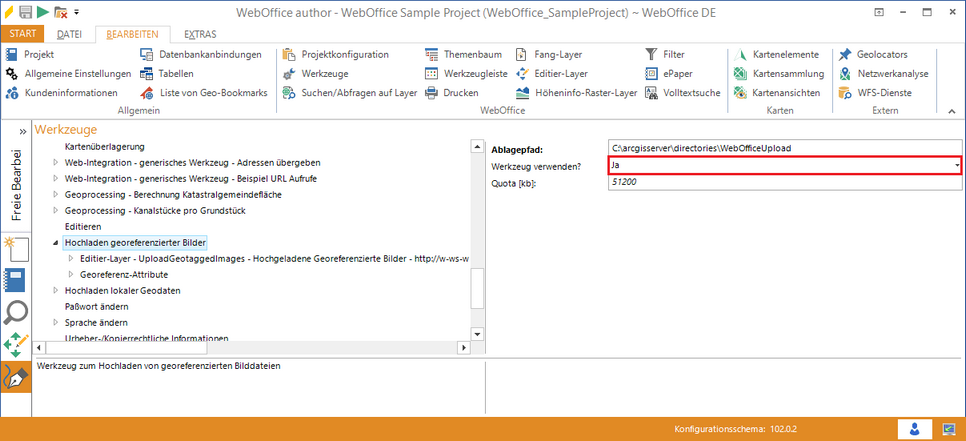Select the Filter tool in ribbon
The height and width of the screenshot is (441, 966).
(x=666, y=54)
